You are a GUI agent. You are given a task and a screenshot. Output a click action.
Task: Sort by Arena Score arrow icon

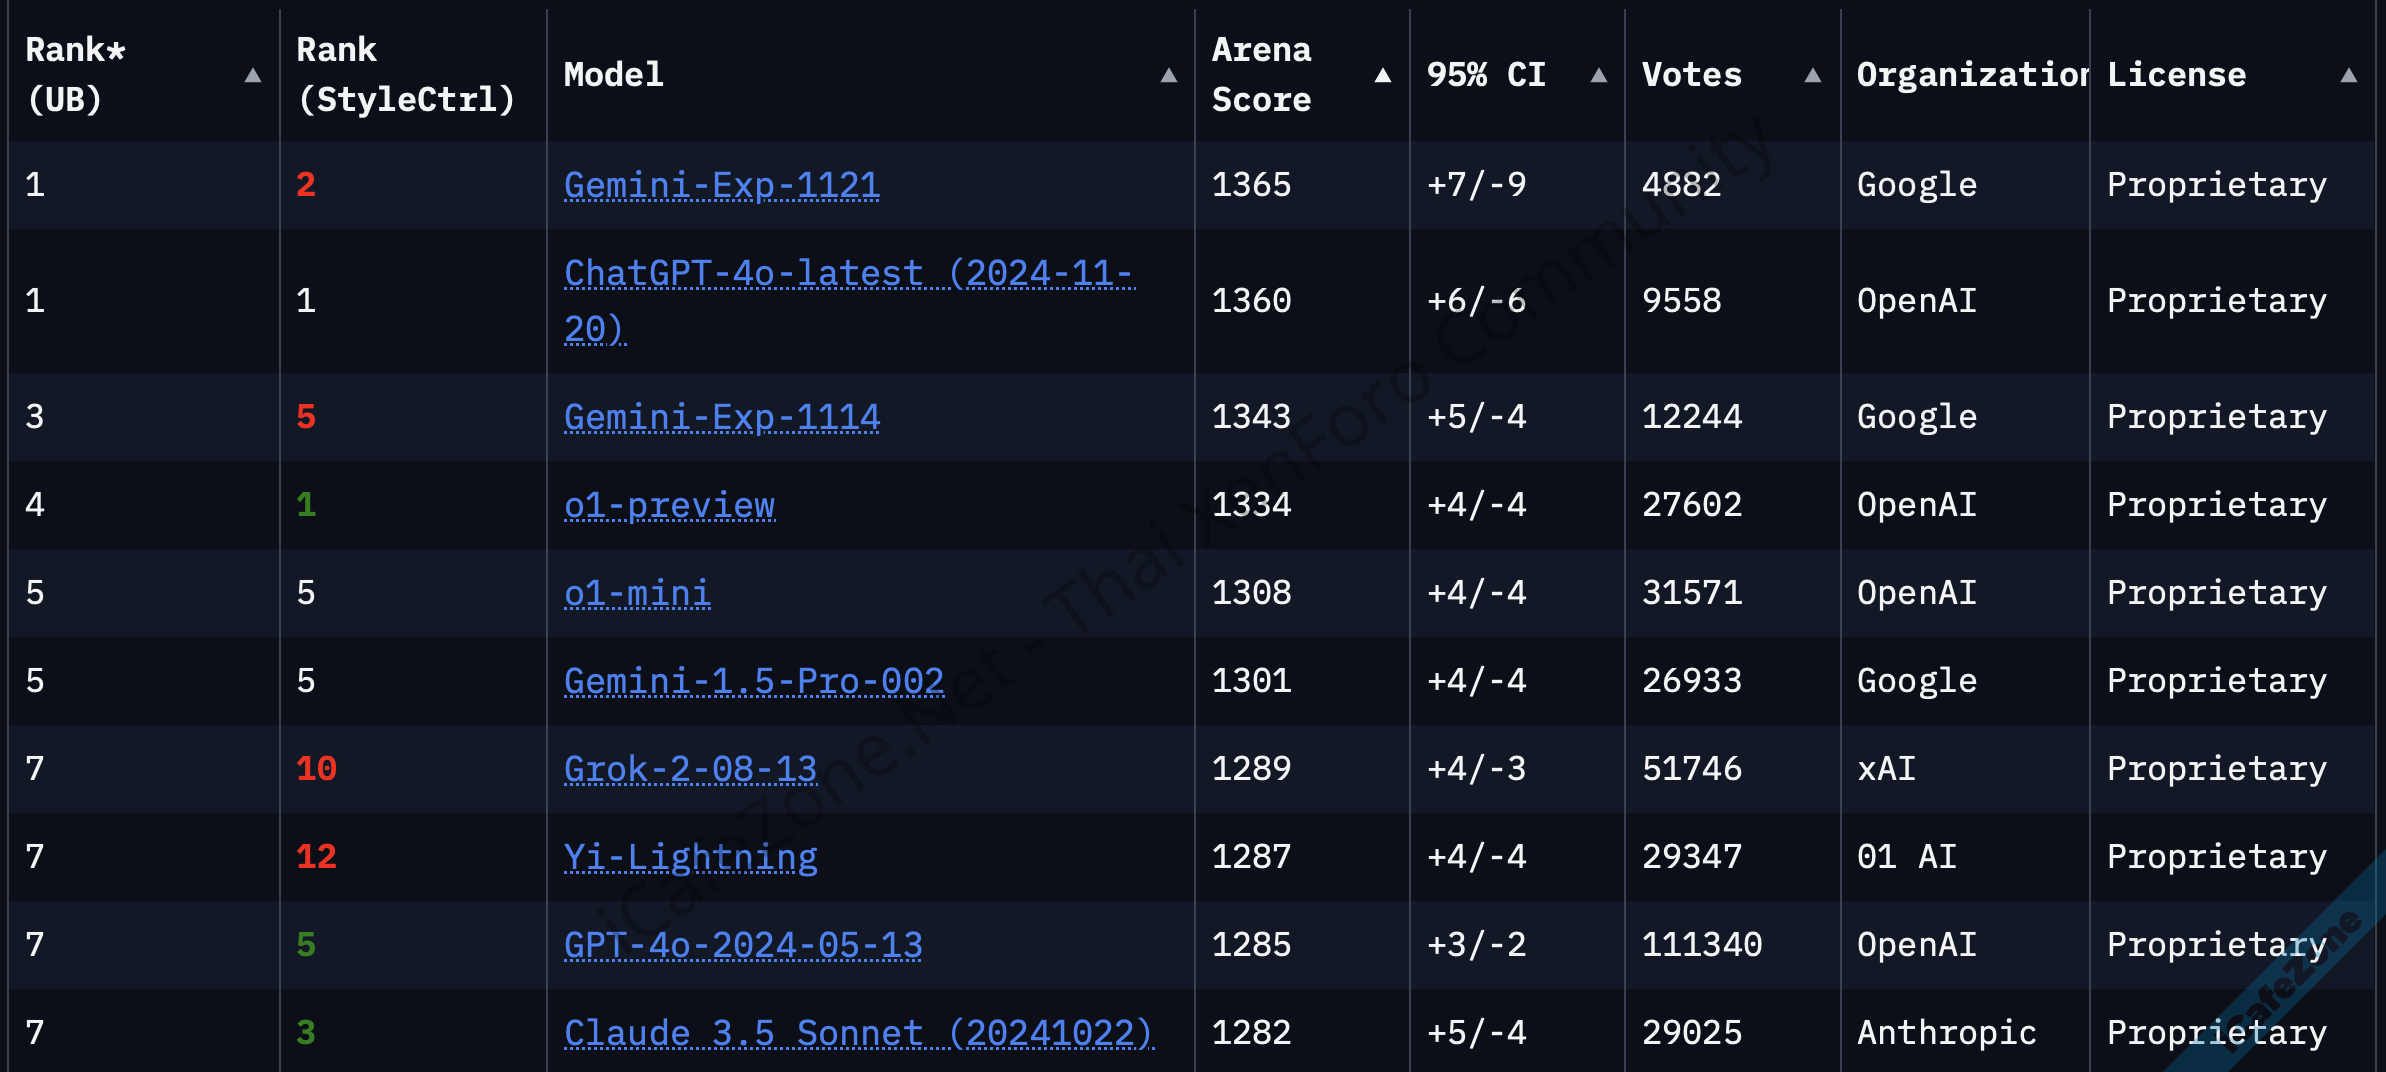(1383, 76)
